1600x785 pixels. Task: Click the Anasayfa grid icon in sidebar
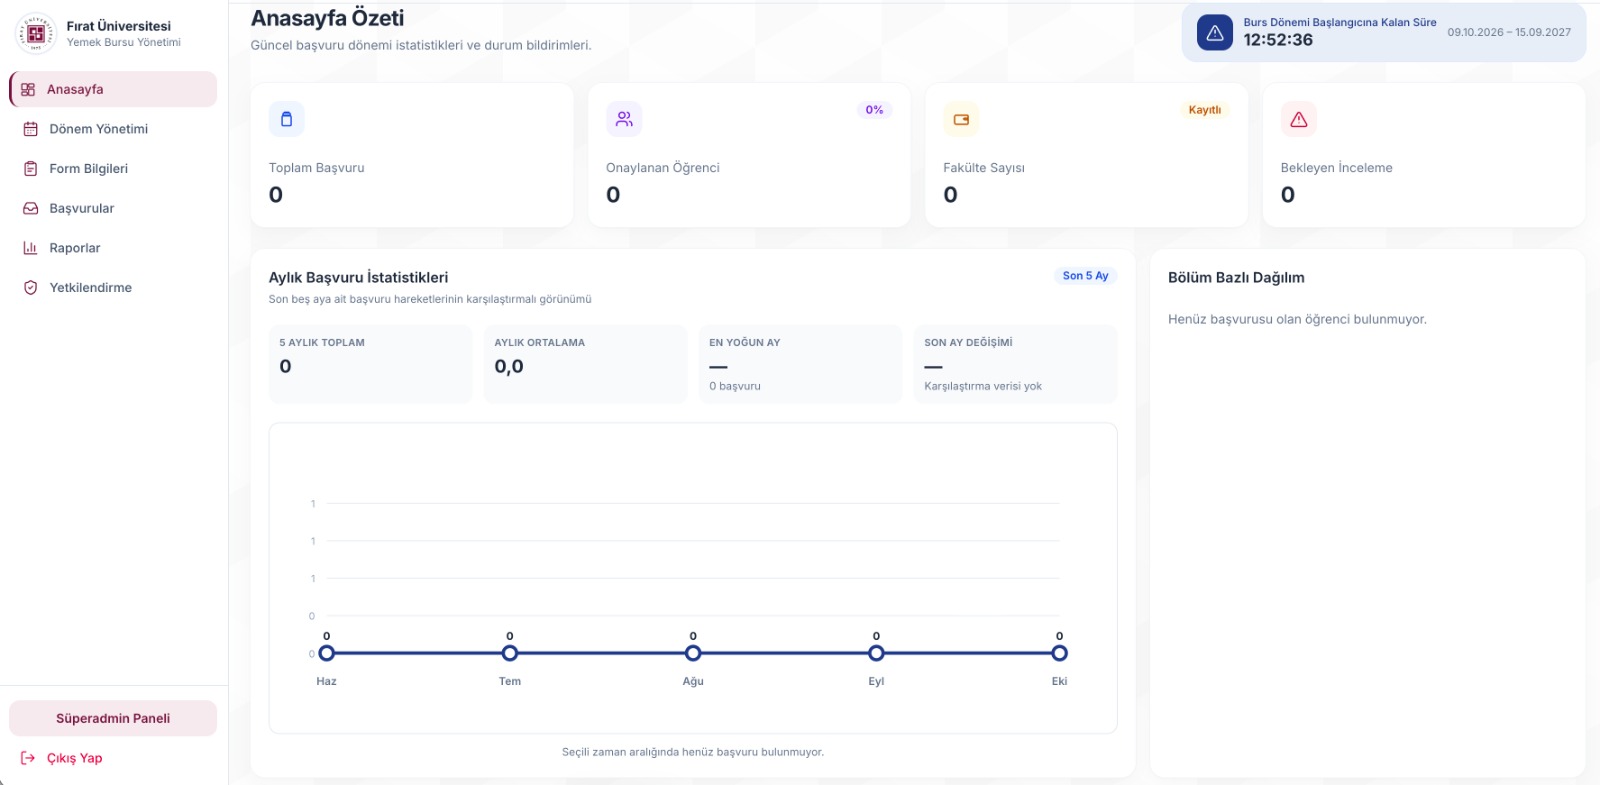(28, 89)
